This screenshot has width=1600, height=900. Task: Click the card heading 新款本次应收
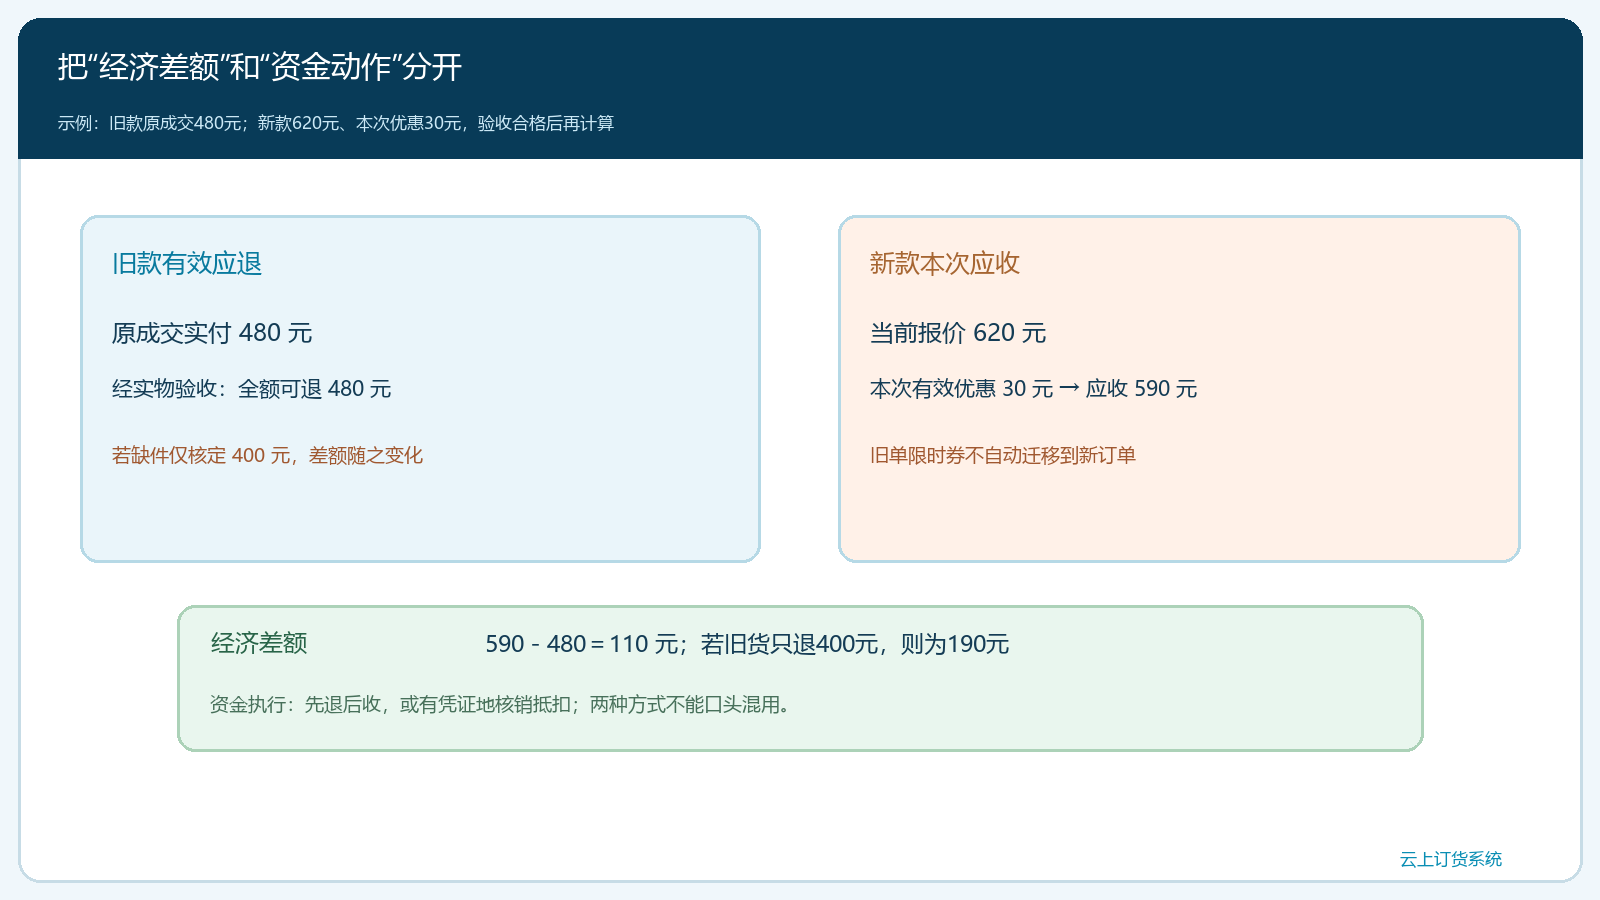point(944,263)
